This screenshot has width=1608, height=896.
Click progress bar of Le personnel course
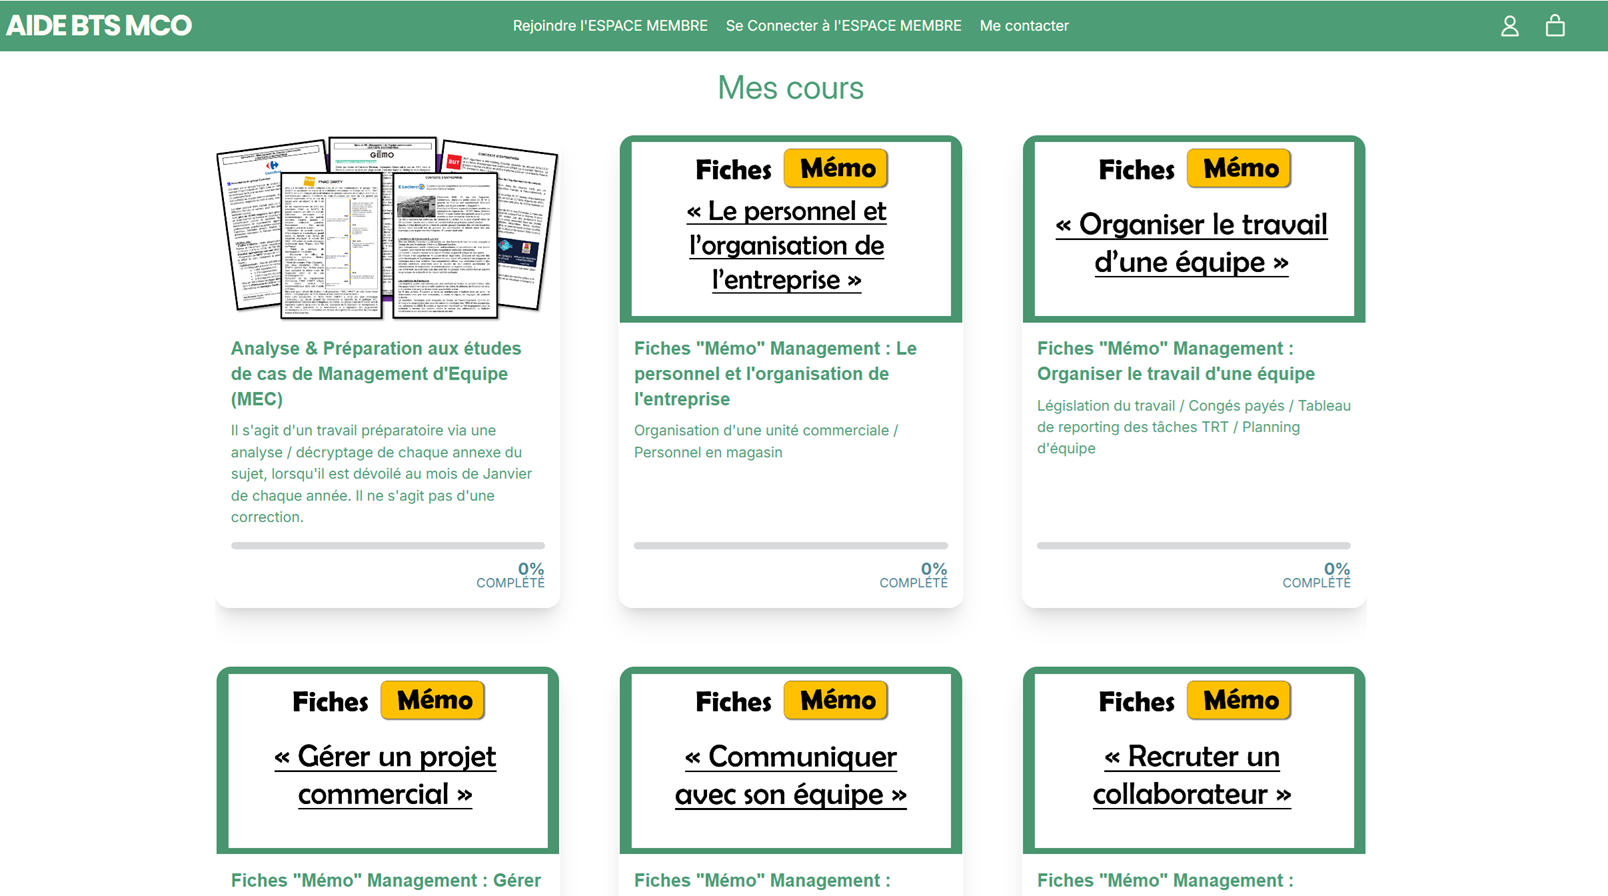[x=791, y=546]
